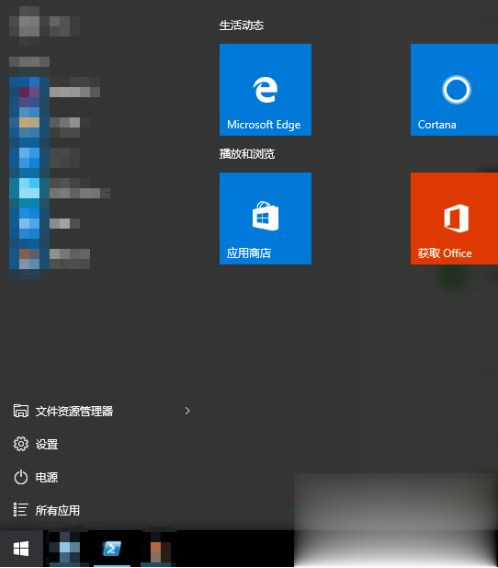
Task: Click the 设置 gear icon
Action: coord(21,444)
